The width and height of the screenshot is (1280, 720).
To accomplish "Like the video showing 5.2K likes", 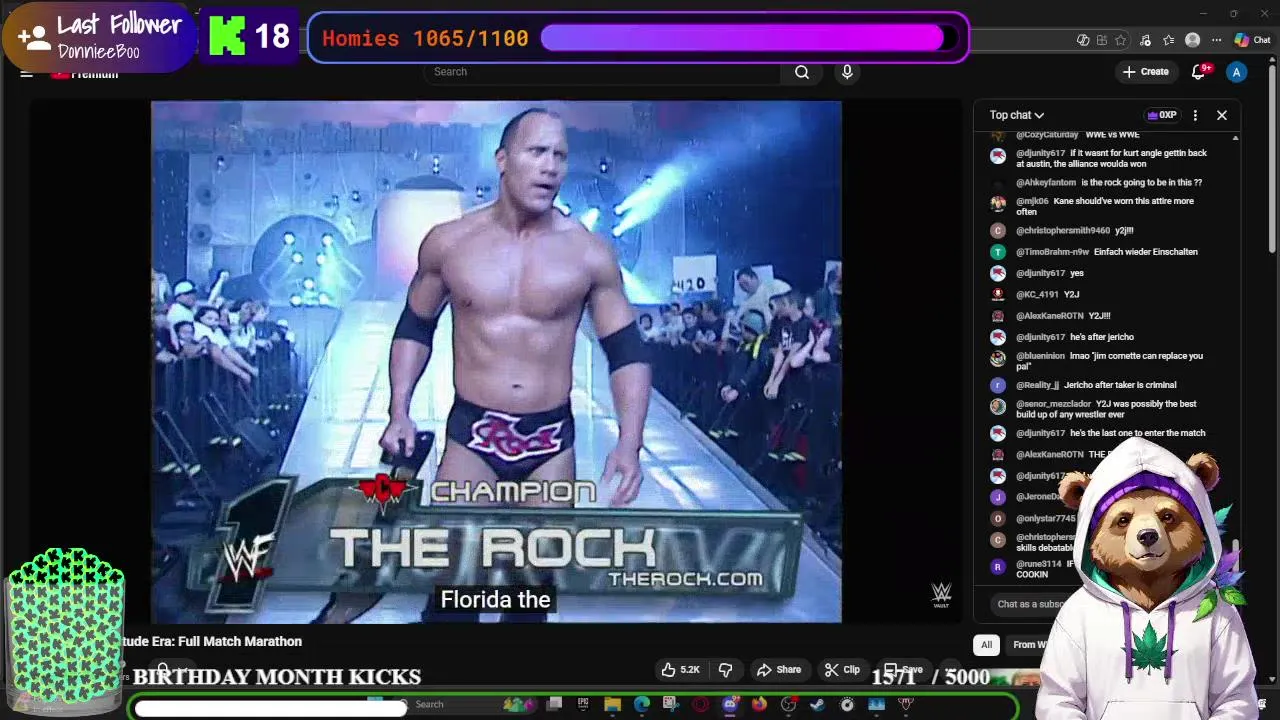I will click(x=680, y=670).
